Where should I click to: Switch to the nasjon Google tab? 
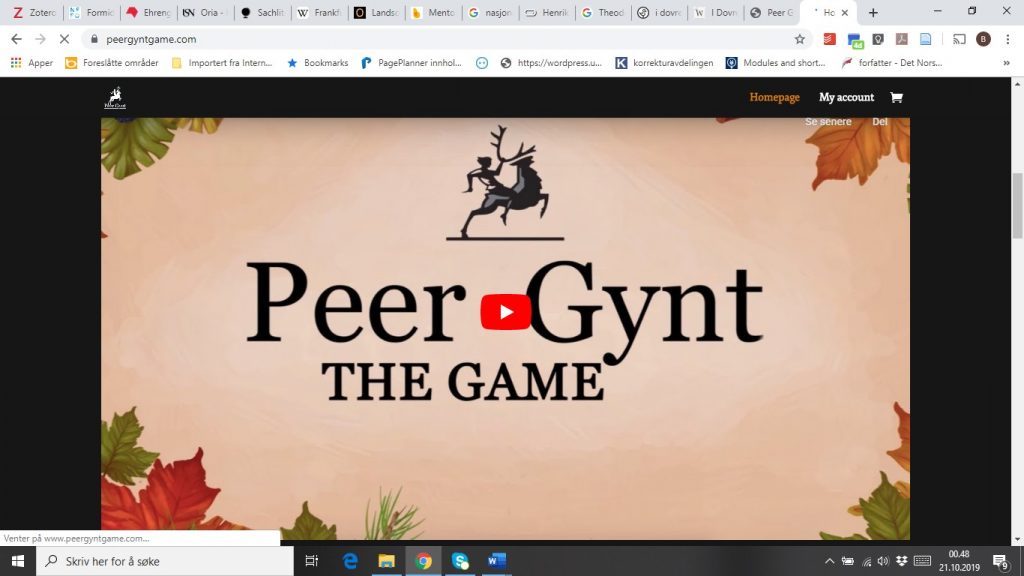[489, 12]
